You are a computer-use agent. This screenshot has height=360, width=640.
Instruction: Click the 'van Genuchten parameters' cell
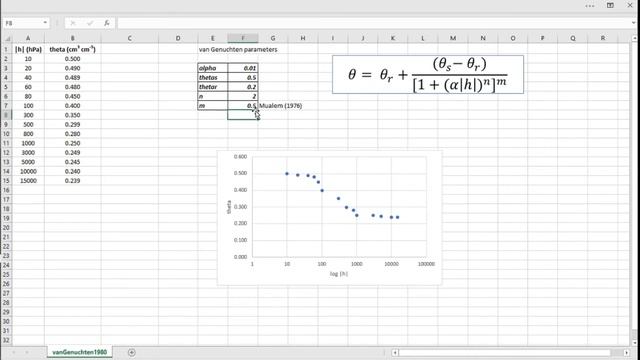point(238,49)
